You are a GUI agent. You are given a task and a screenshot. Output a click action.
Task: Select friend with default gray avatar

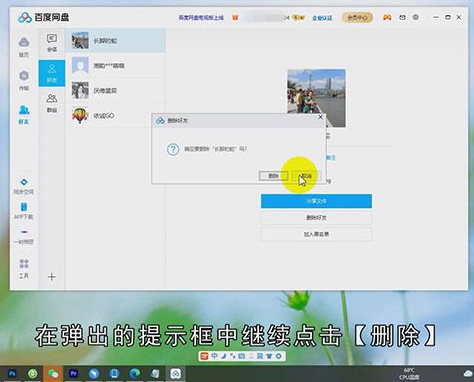(115, 66)
